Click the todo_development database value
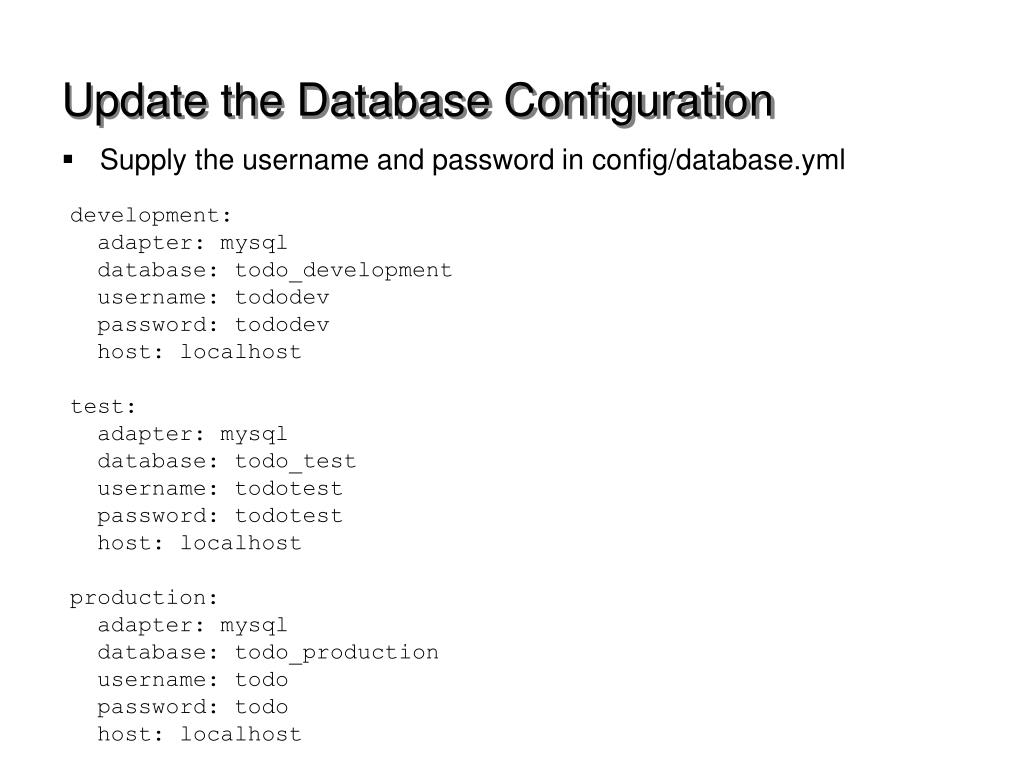 [344, 270]
